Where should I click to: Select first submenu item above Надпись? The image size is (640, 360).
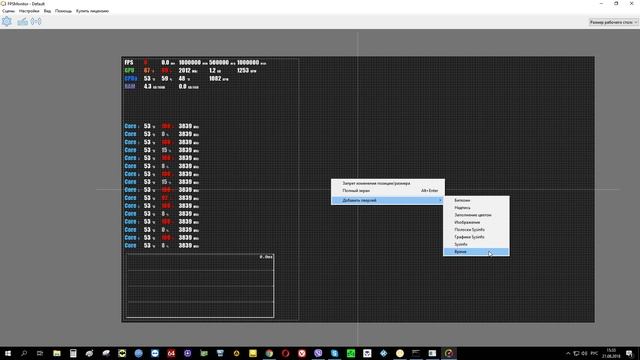pyautogui.click(x=476, y=200)
